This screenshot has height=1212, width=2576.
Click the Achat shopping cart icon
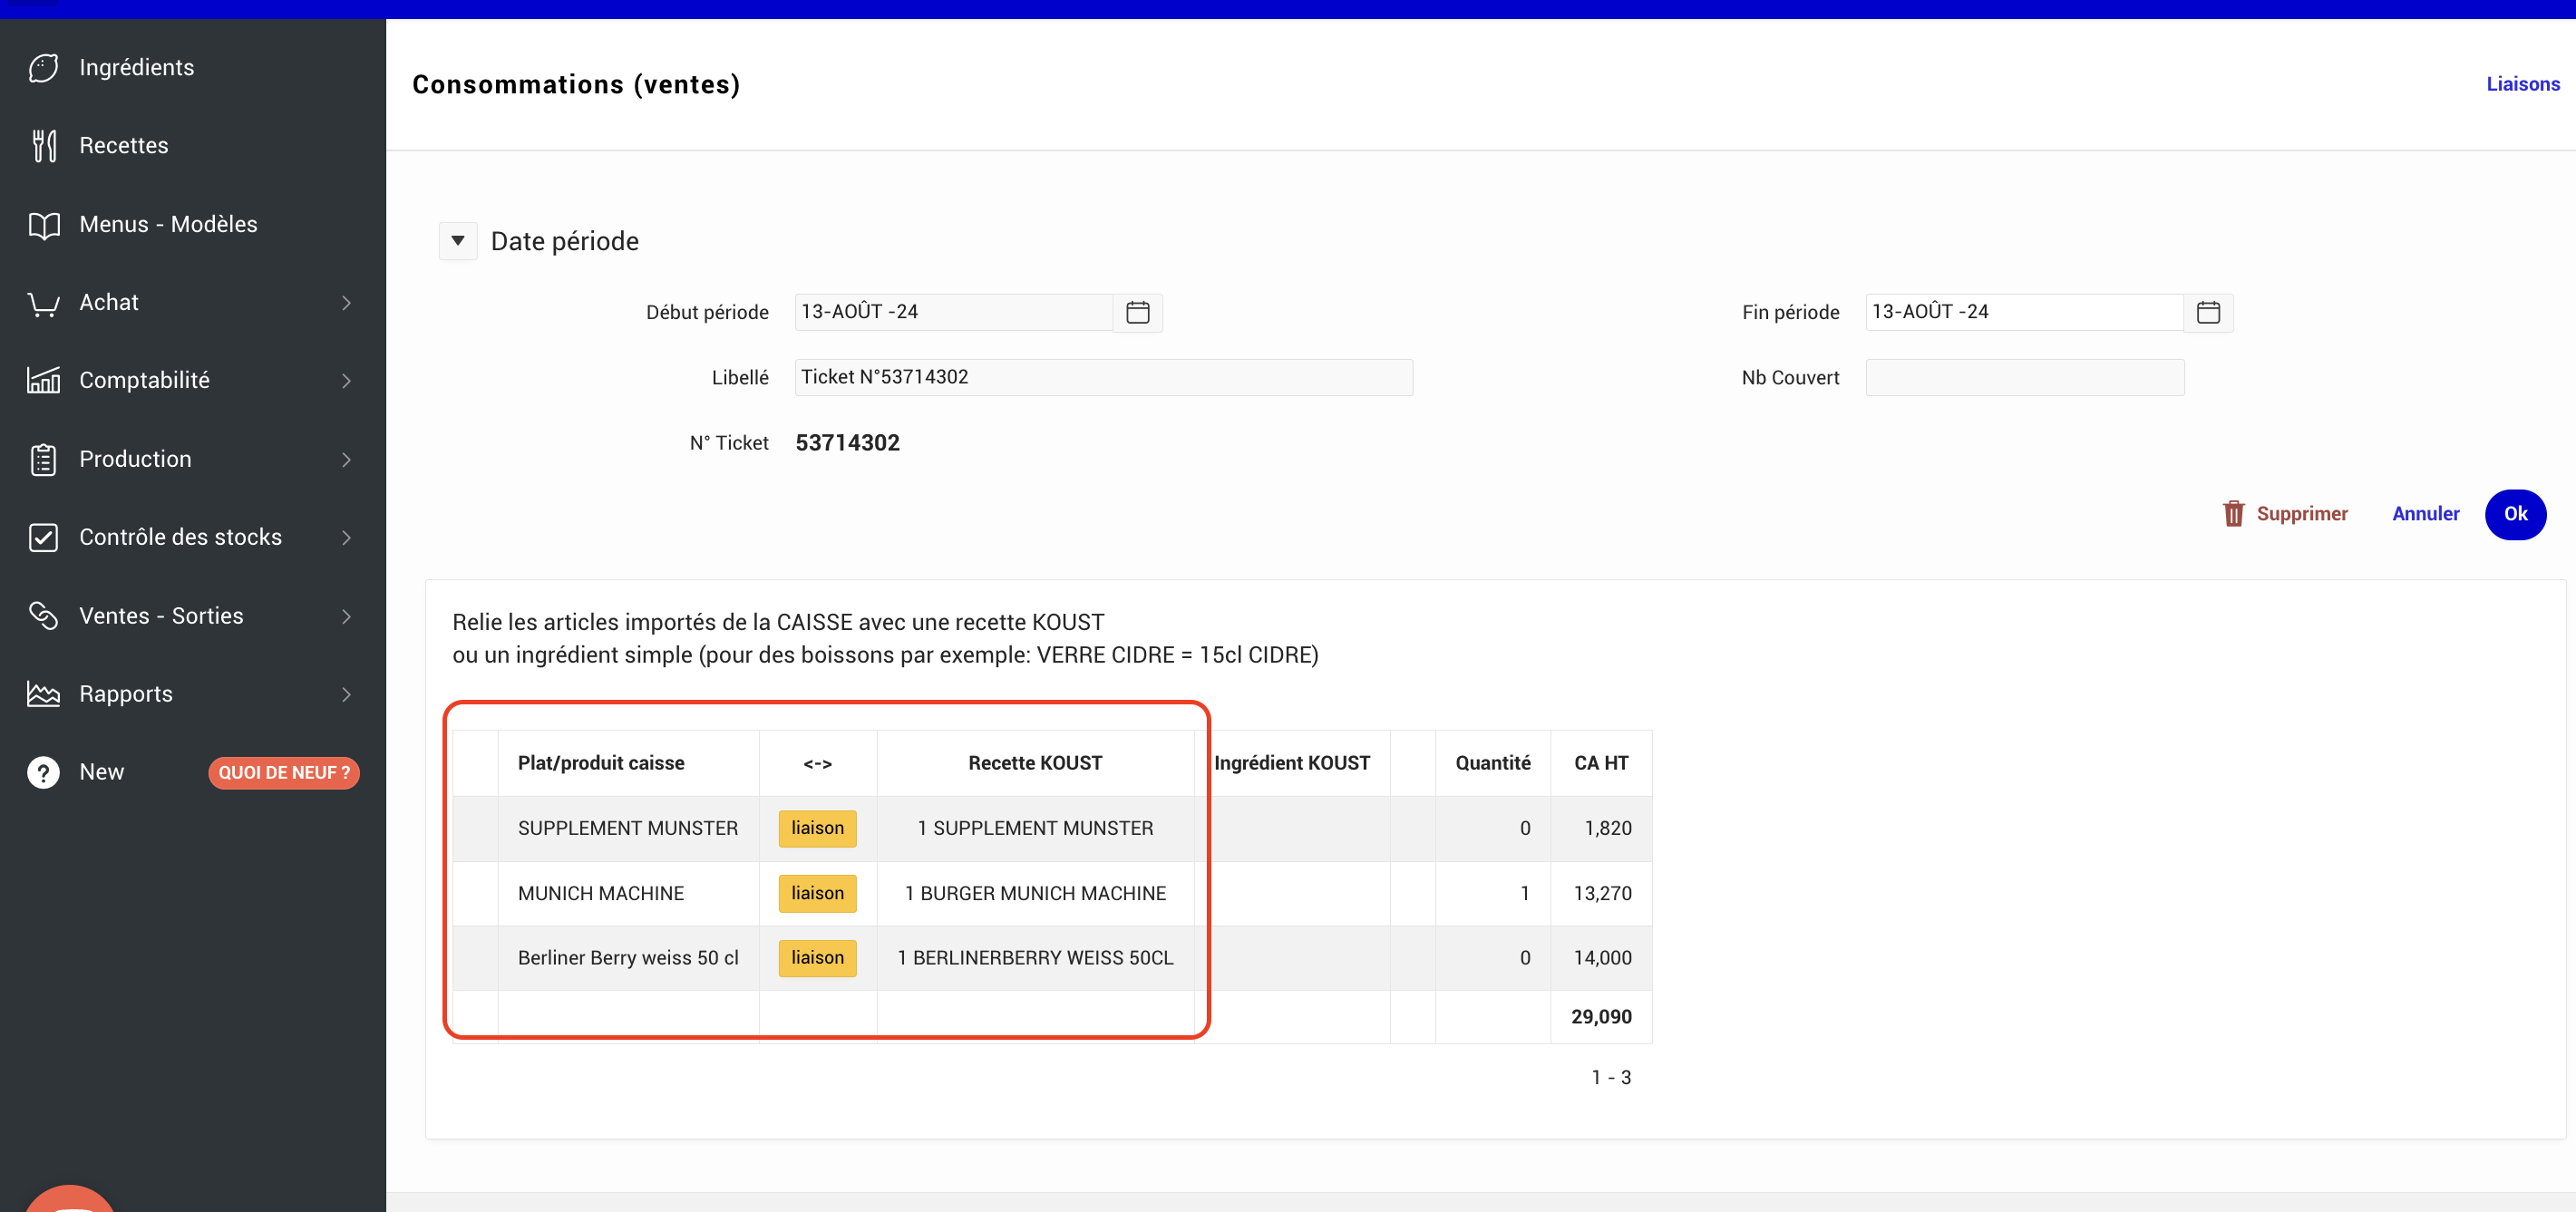tap(43, 303)
